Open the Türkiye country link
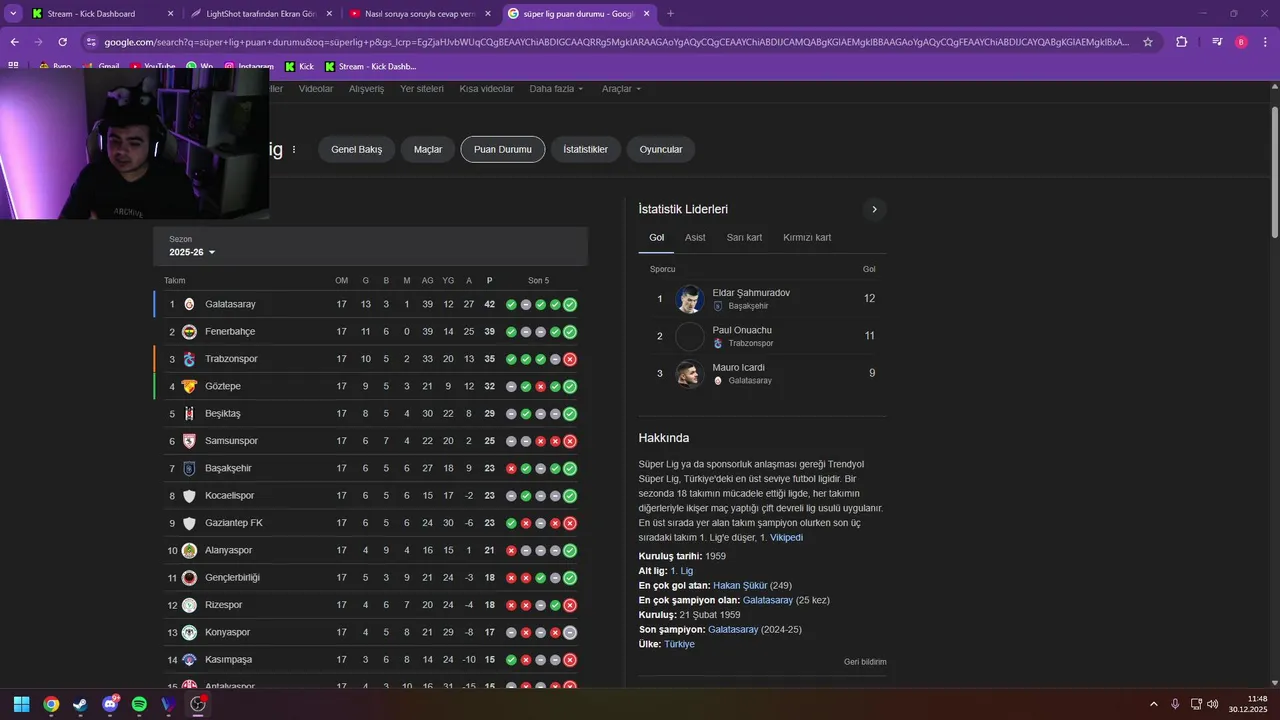The height and width of the screenshot is (720, 1280). tap(679, 644)
